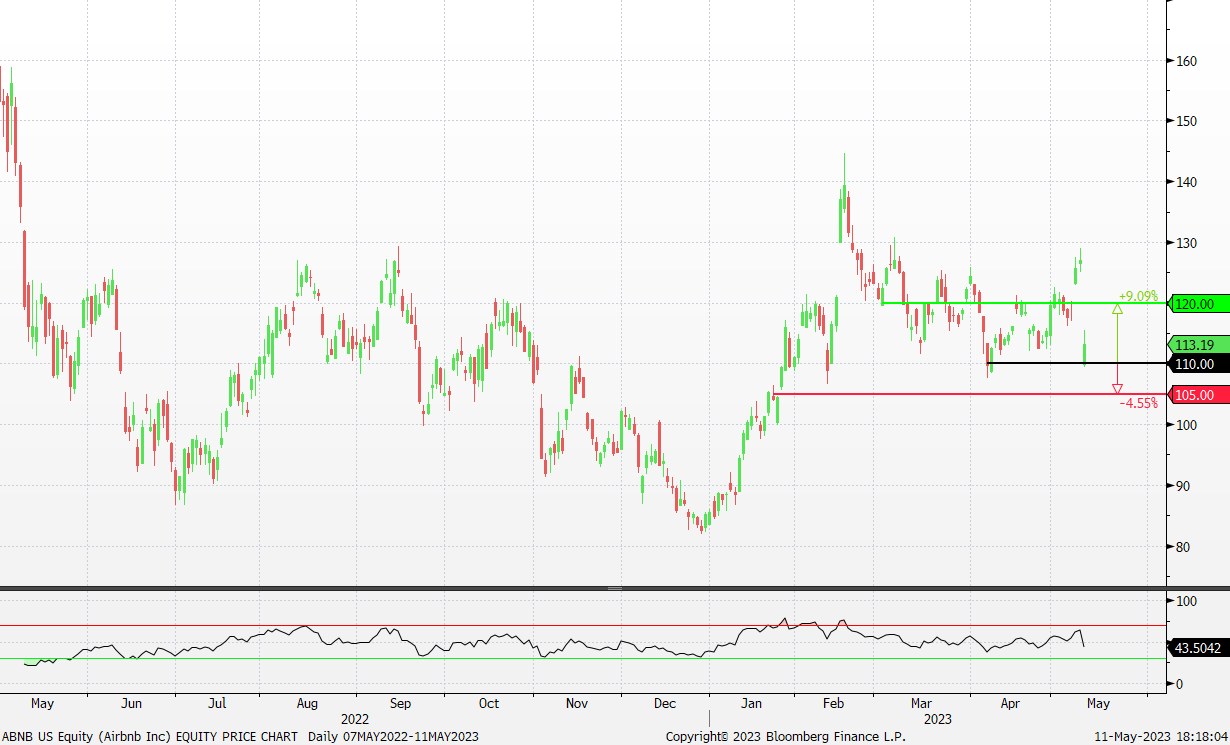Click the 2022 year label

pos(355,719)
